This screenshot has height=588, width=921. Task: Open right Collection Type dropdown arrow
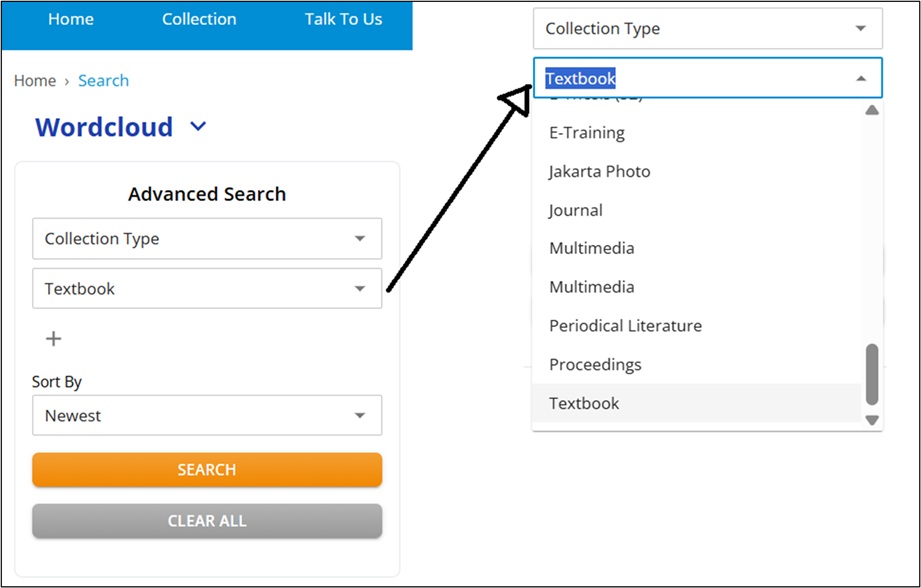click(861, 29)
